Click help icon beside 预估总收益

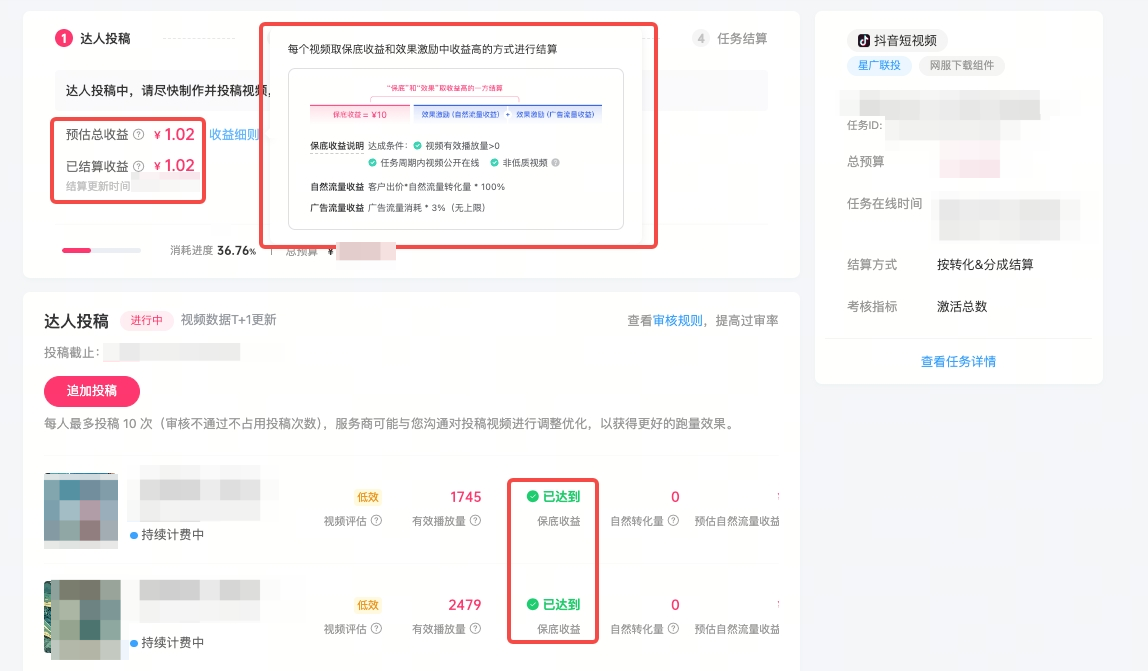[139, 135]
